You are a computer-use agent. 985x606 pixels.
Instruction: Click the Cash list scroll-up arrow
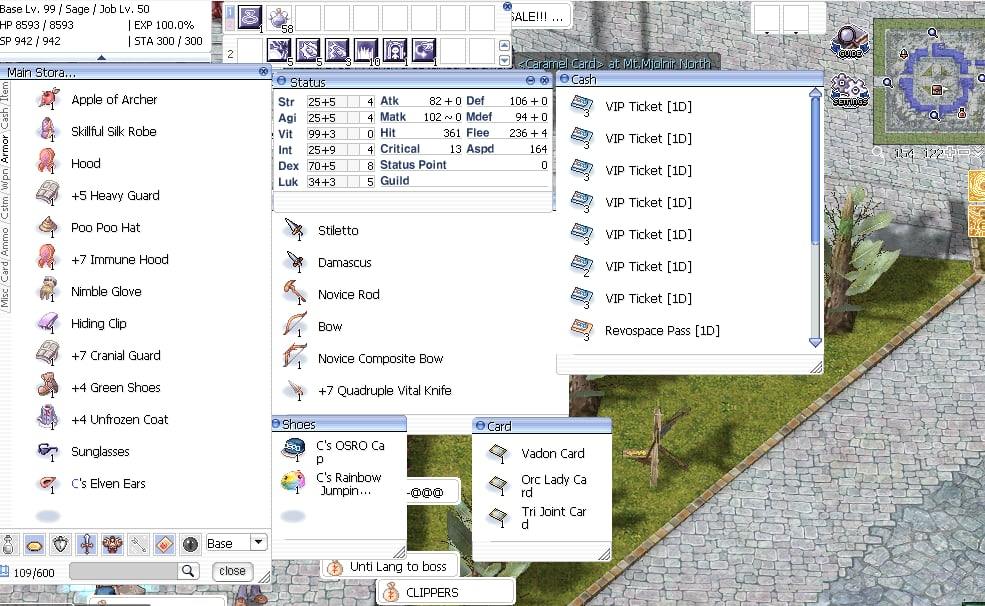(815, 93)
